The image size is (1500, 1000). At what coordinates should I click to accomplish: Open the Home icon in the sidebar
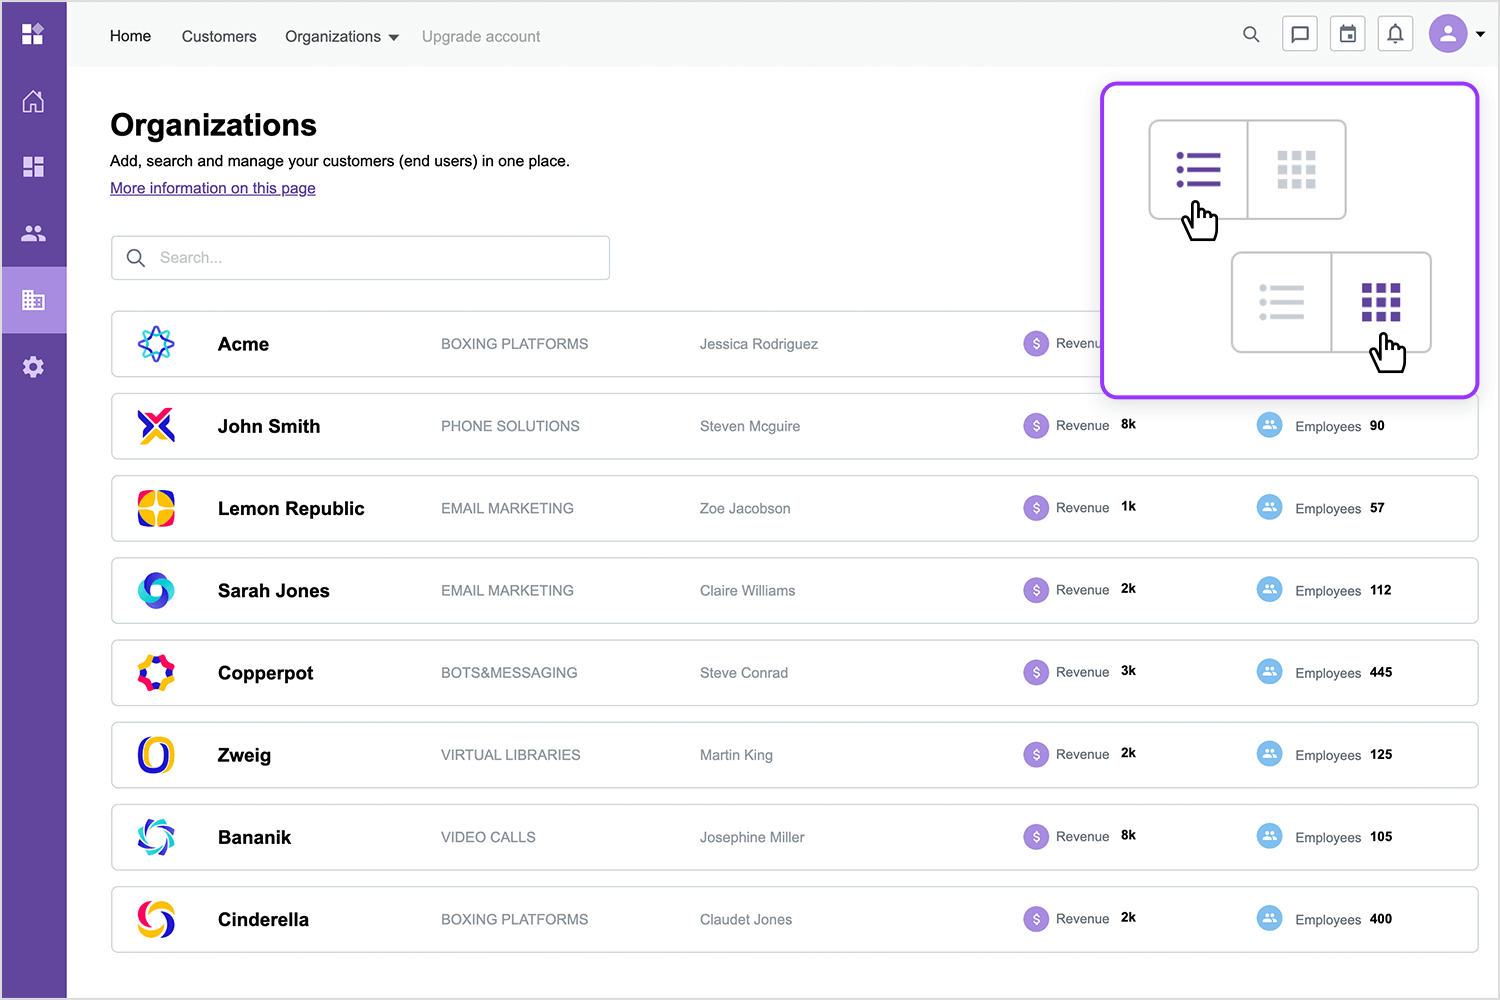[x=33, y=101]
